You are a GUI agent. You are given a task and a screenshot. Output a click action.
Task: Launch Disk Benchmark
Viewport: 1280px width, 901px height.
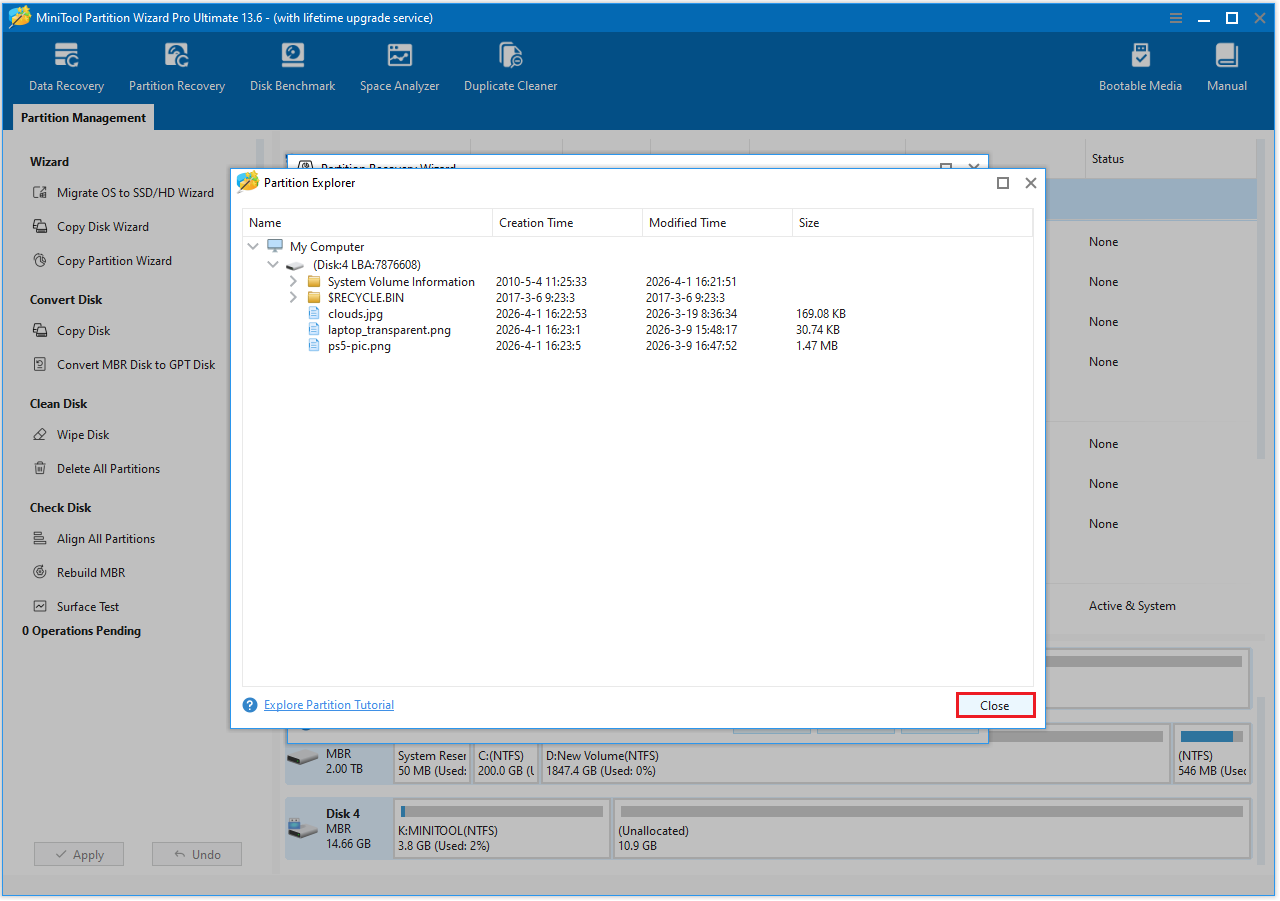coord(292,65)
